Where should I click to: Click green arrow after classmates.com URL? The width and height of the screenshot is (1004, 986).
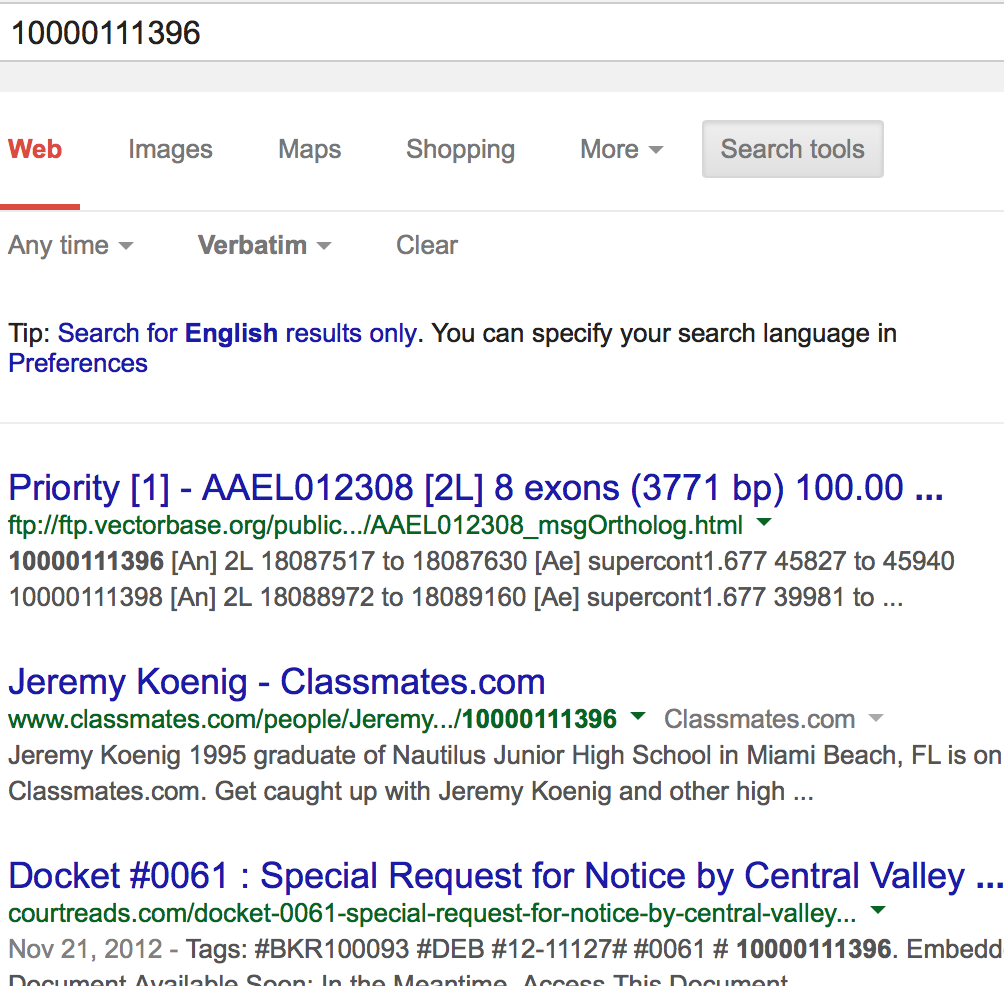638,717
